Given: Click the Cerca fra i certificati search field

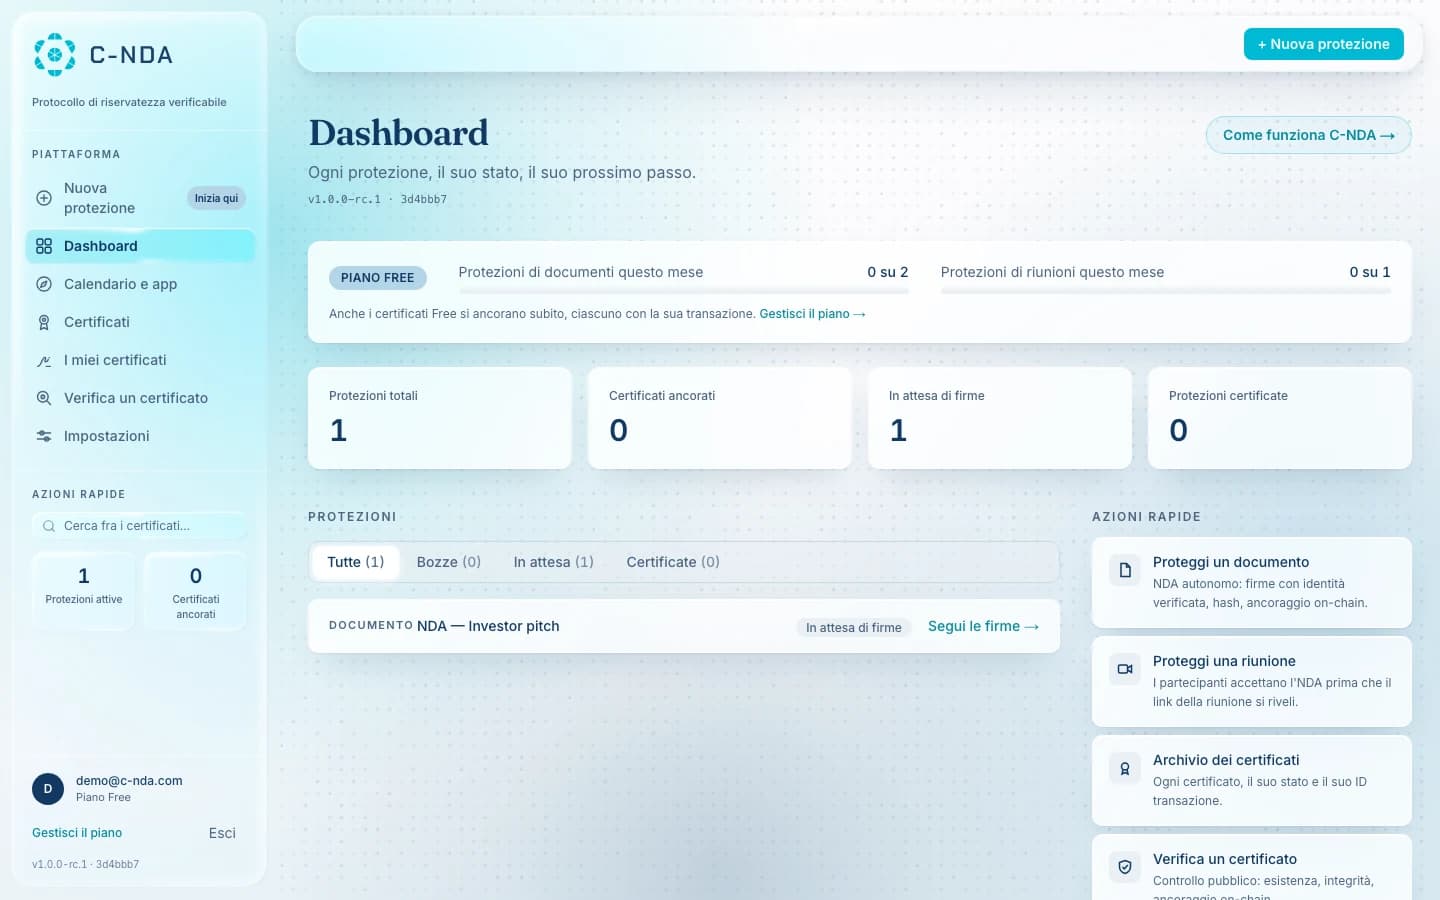Looking at the screenshot, I should pos(139,526).
